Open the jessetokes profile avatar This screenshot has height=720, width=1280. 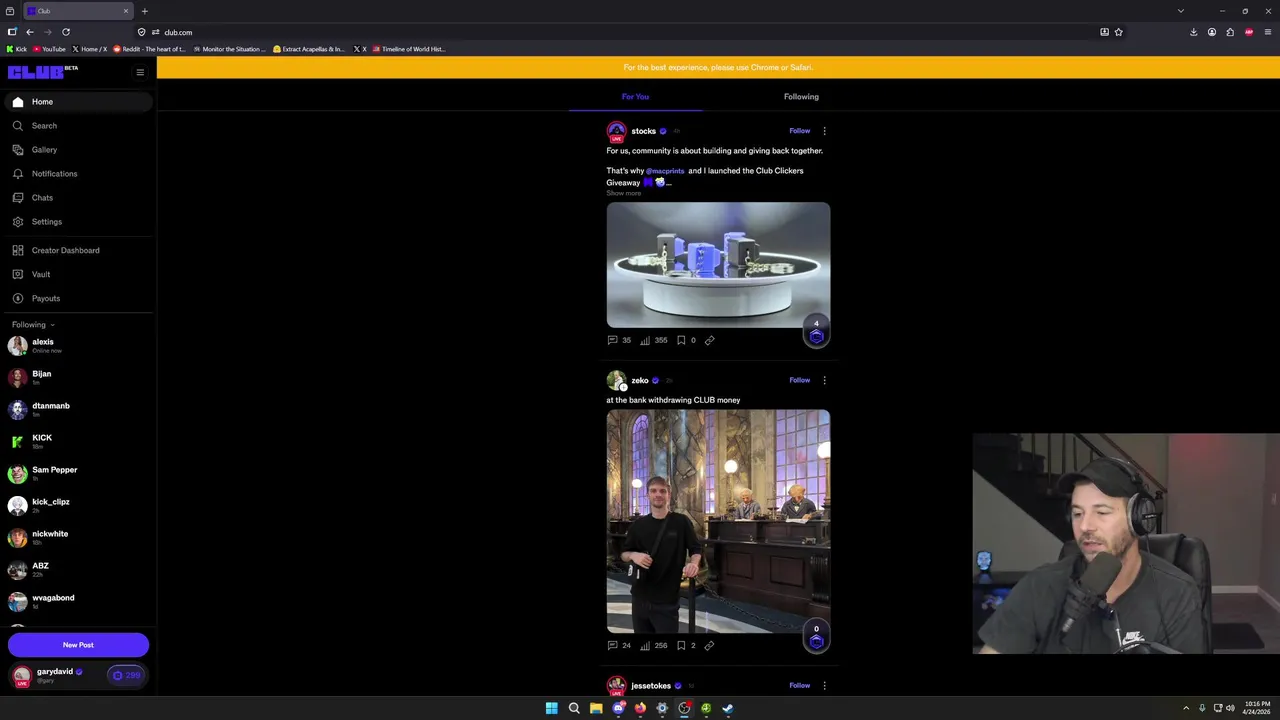[x=616, y=685]
